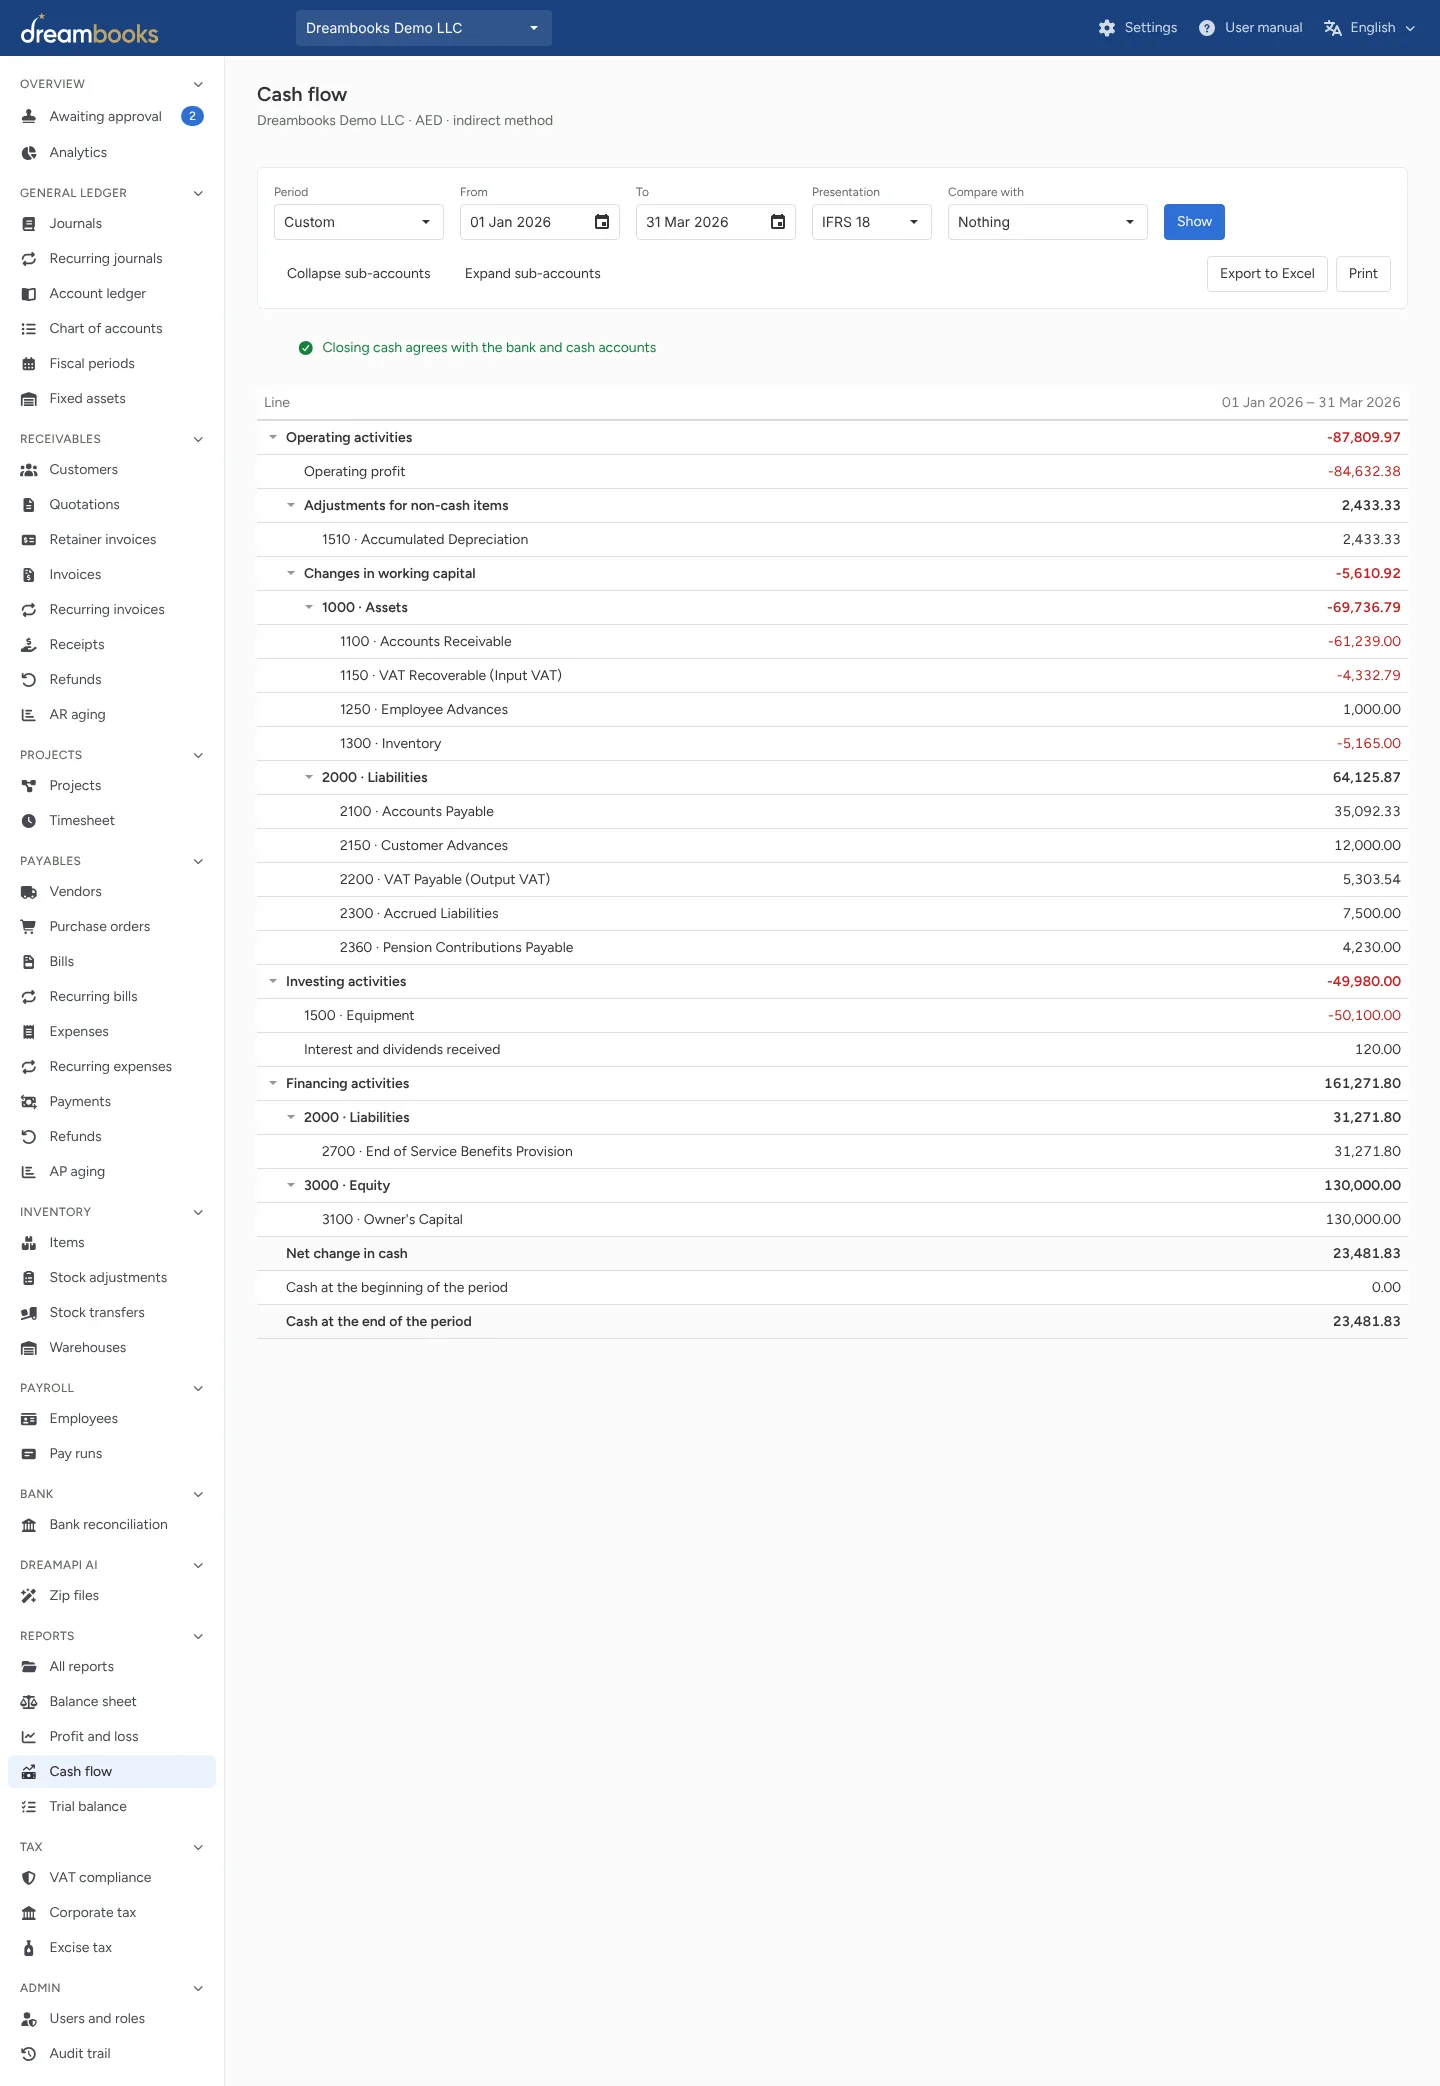Click the Awaiting approval count badge
The image size is (1440, 2086).
[192, 116]
